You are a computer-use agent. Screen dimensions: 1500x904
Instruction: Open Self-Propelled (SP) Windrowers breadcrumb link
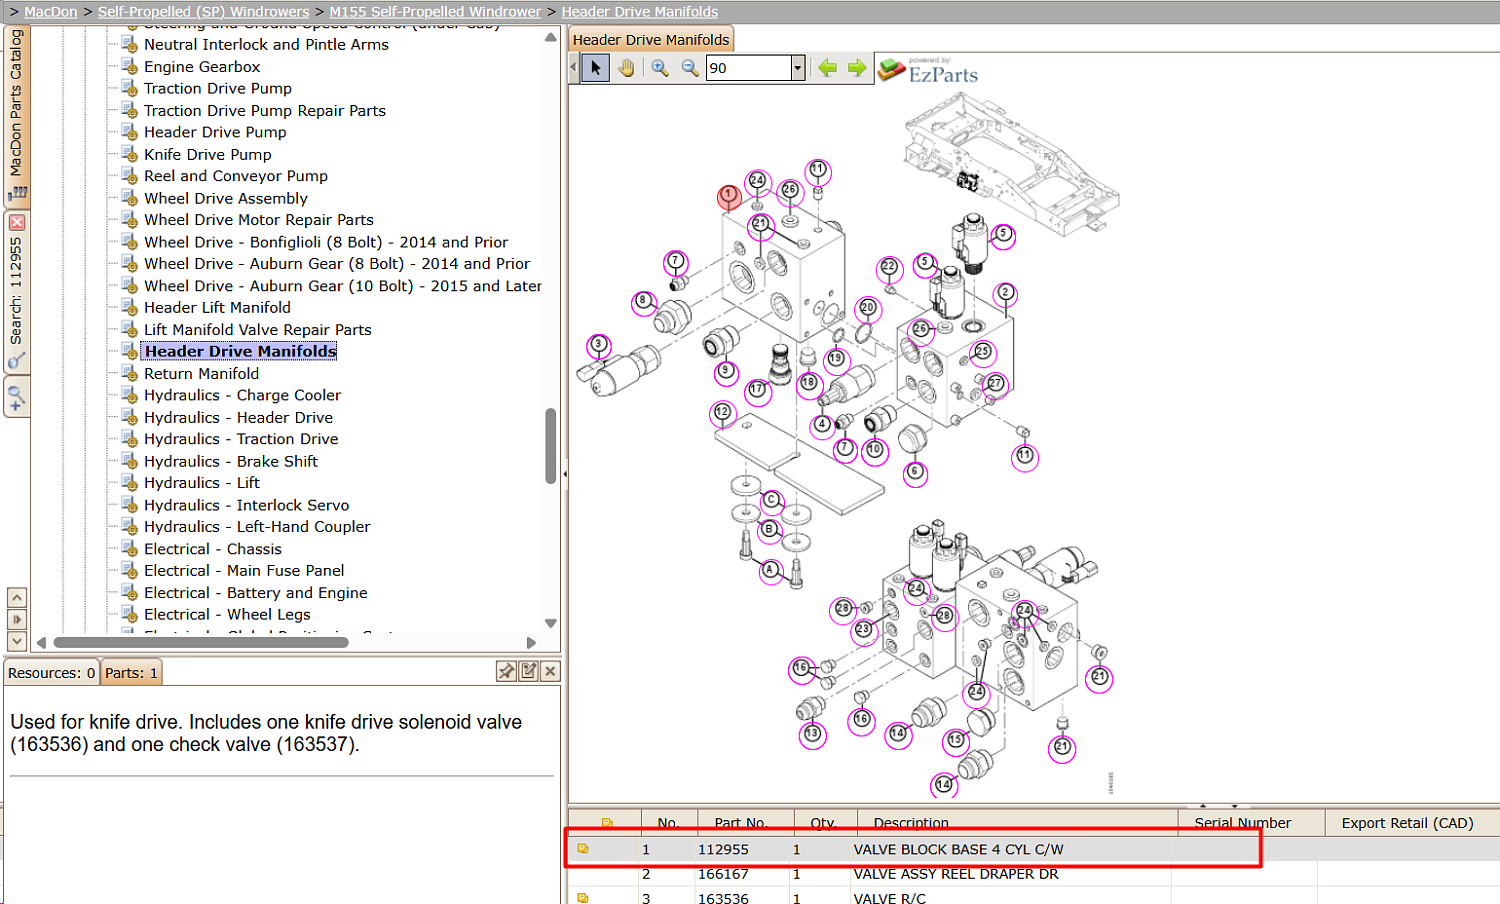tap(203, 12)
